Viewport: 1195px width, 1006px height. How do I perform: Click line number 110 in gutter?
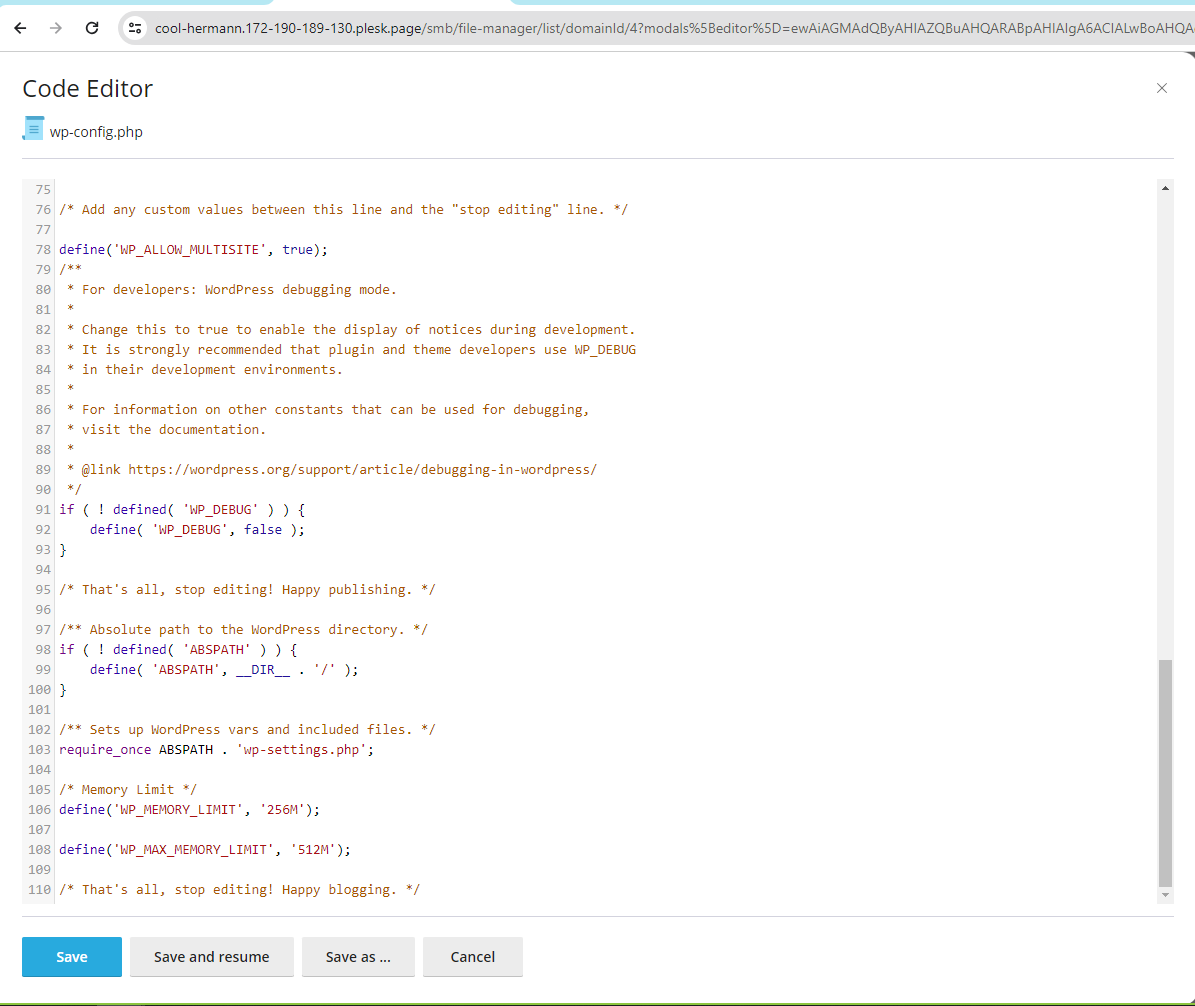coord(40,889)
